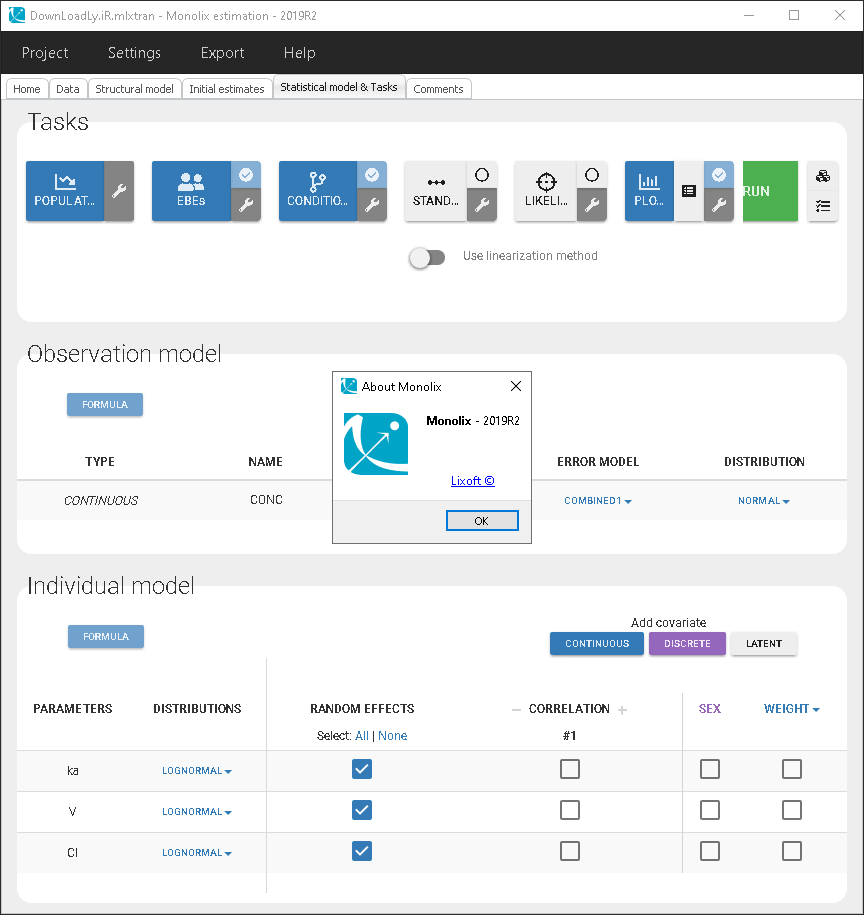Show Individual model FORMULA
This screenshot has height=915, width=864.
(106, 637)
